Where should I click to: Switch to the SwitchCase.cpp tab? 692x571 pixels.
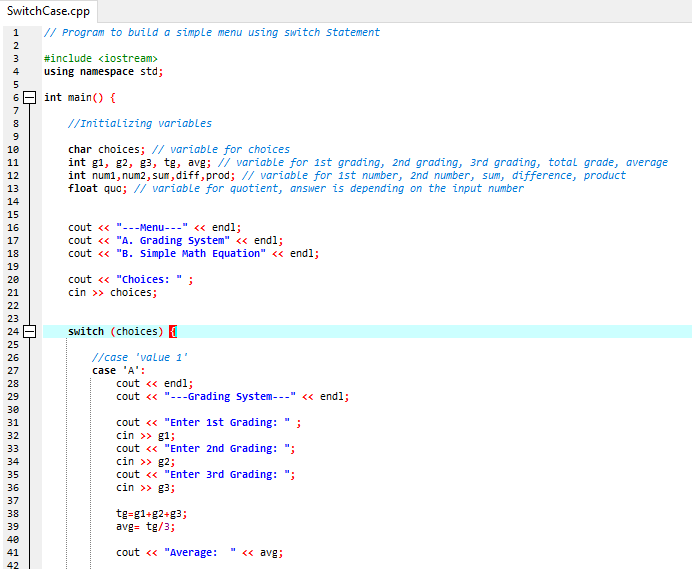(48, 11)
